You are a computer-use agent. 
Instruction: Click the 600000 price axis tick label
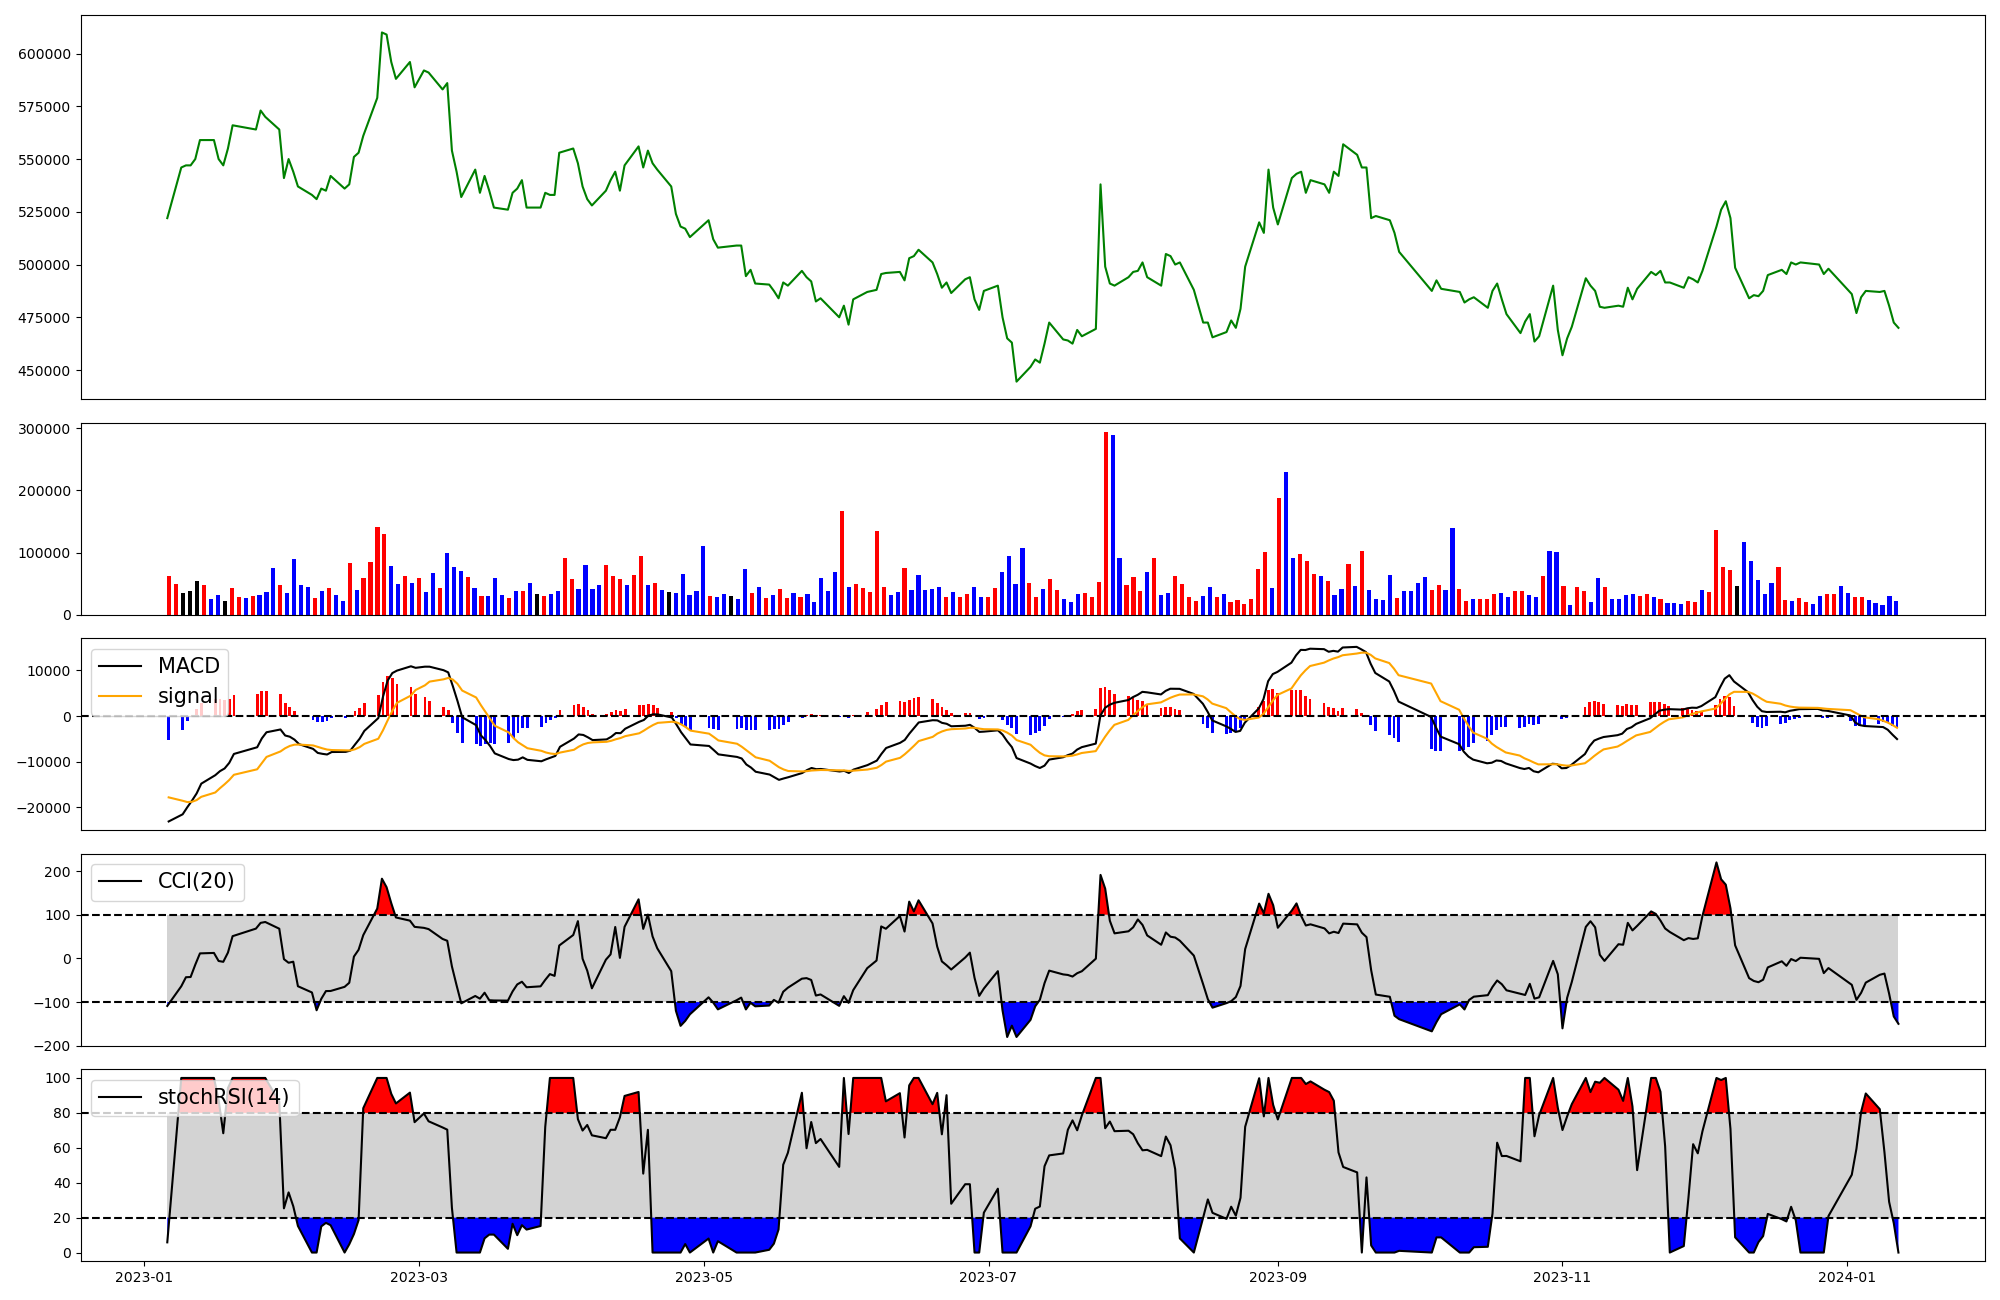coord(44,54)
